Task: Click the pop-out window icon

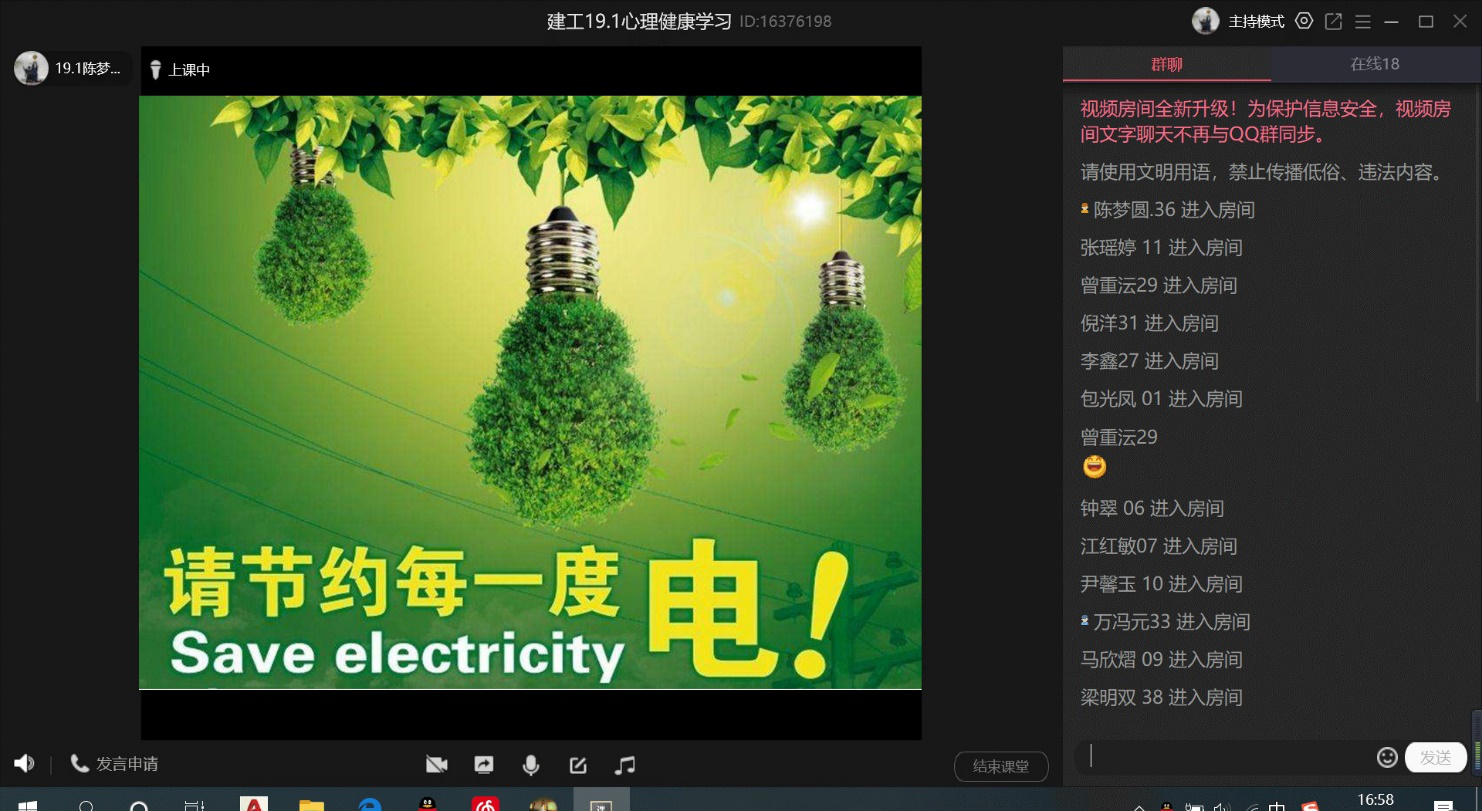Action: coord(1333,20)
